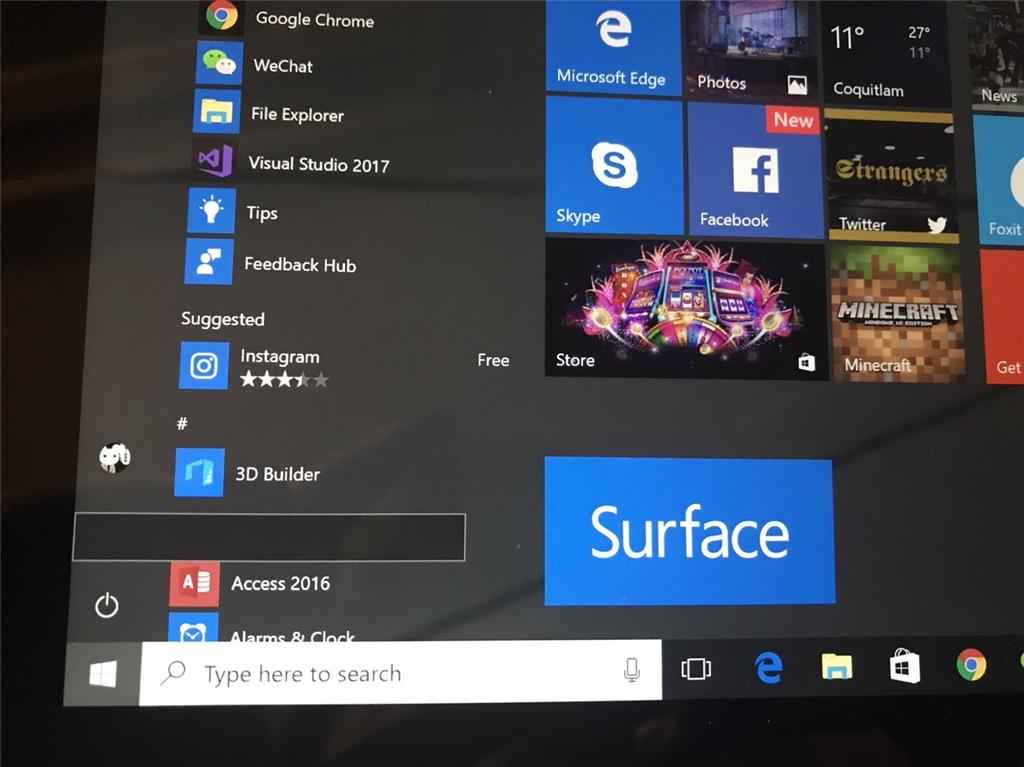
Task: Open Chrome from the taskbar
Action: coord(971,665)
